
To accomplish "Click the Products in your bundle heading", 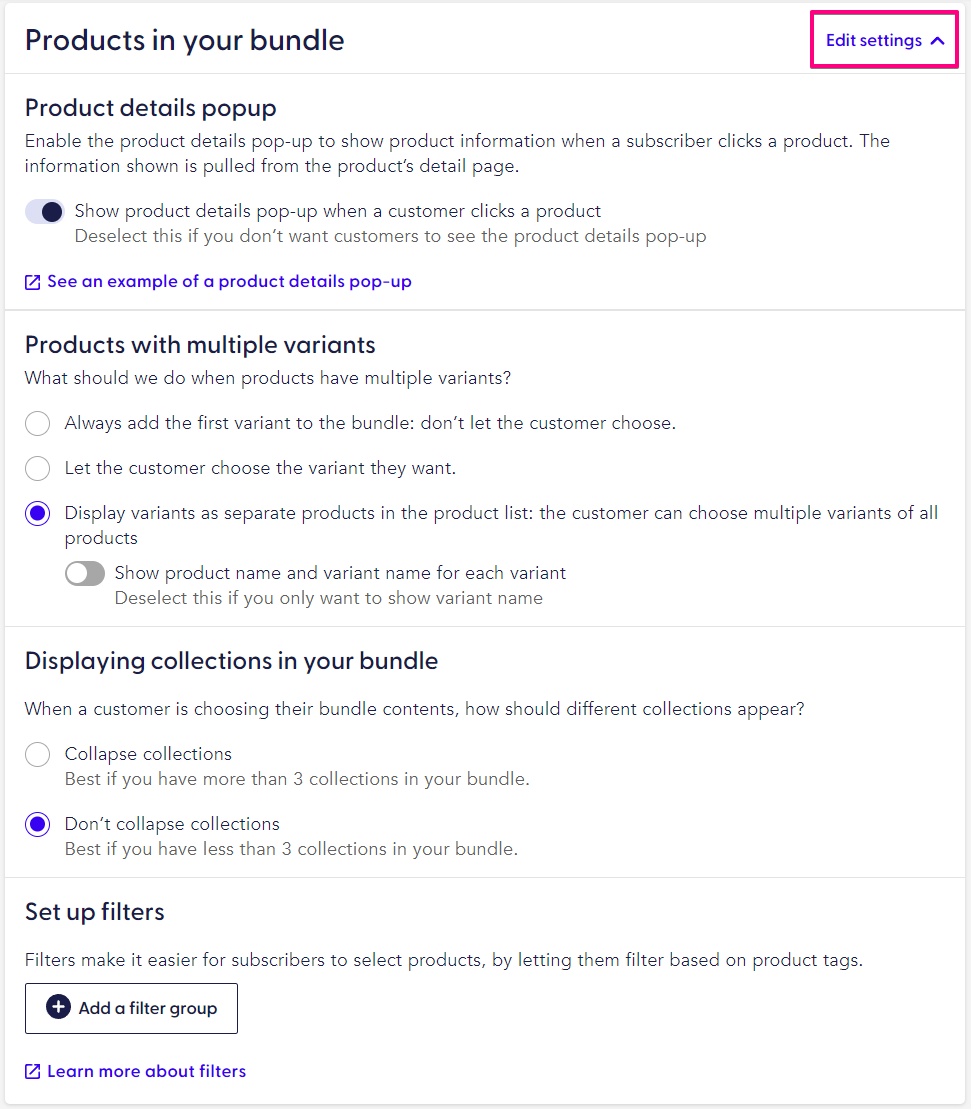I will 184,40.
